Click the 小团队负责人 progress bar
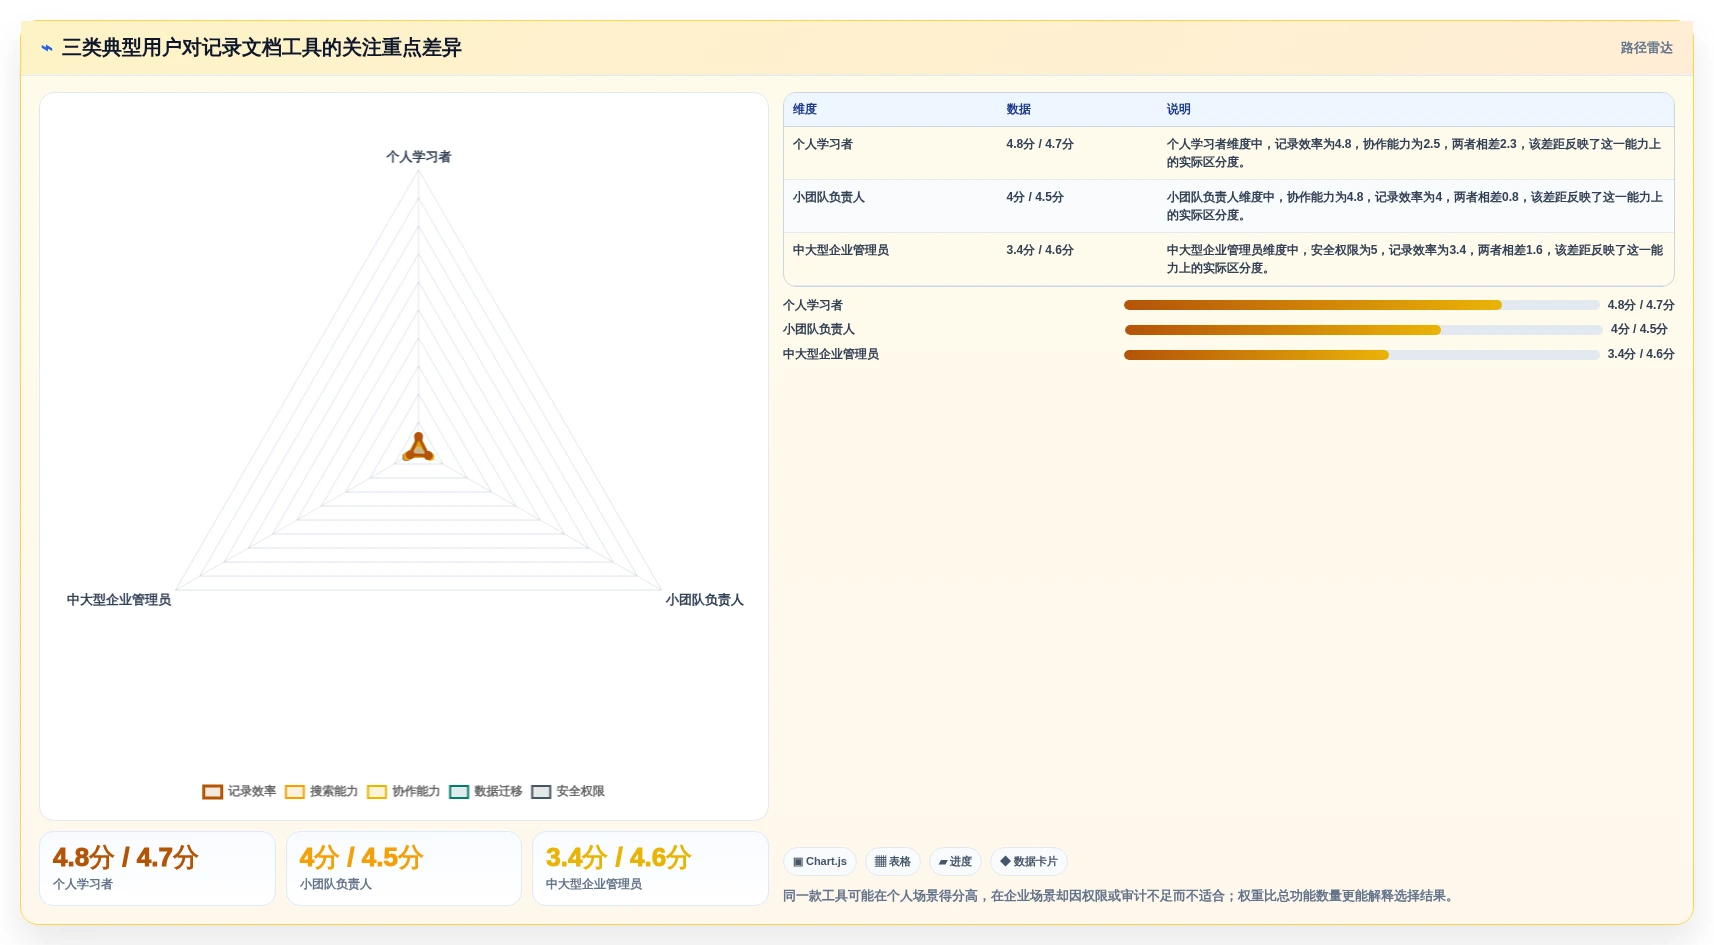1714x945 pixels. [1363, 329]
